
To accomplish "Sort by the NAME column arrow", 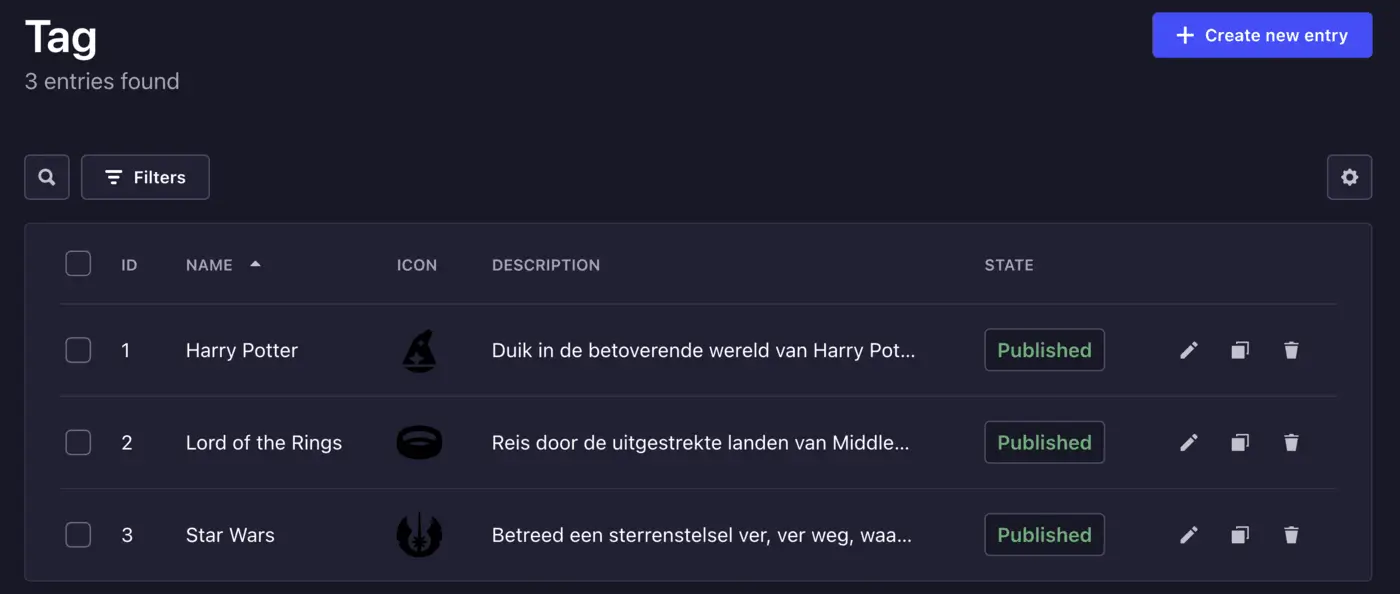I will point(255,264).
